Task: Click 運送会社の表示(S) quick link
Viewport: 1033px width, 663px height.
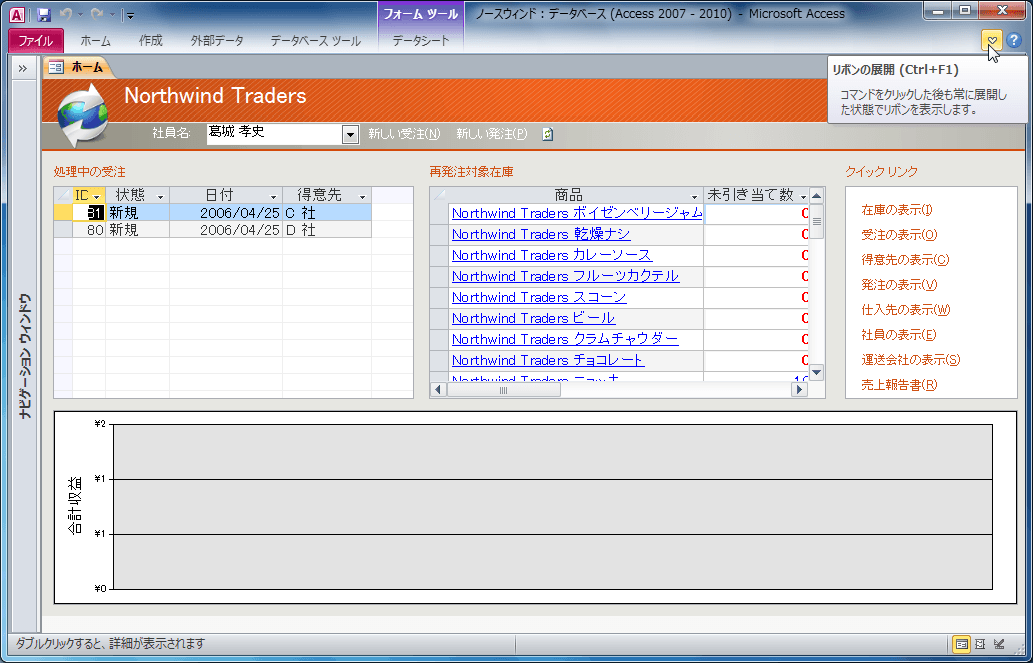Action: coord(910,360)
